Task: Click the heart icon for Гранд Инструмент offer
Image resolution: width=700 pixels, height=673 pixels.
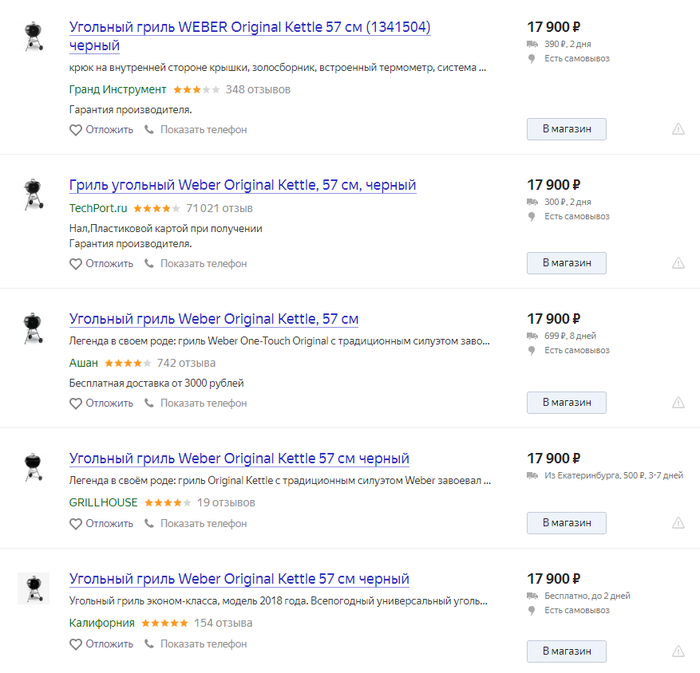Action: (75, 130)
